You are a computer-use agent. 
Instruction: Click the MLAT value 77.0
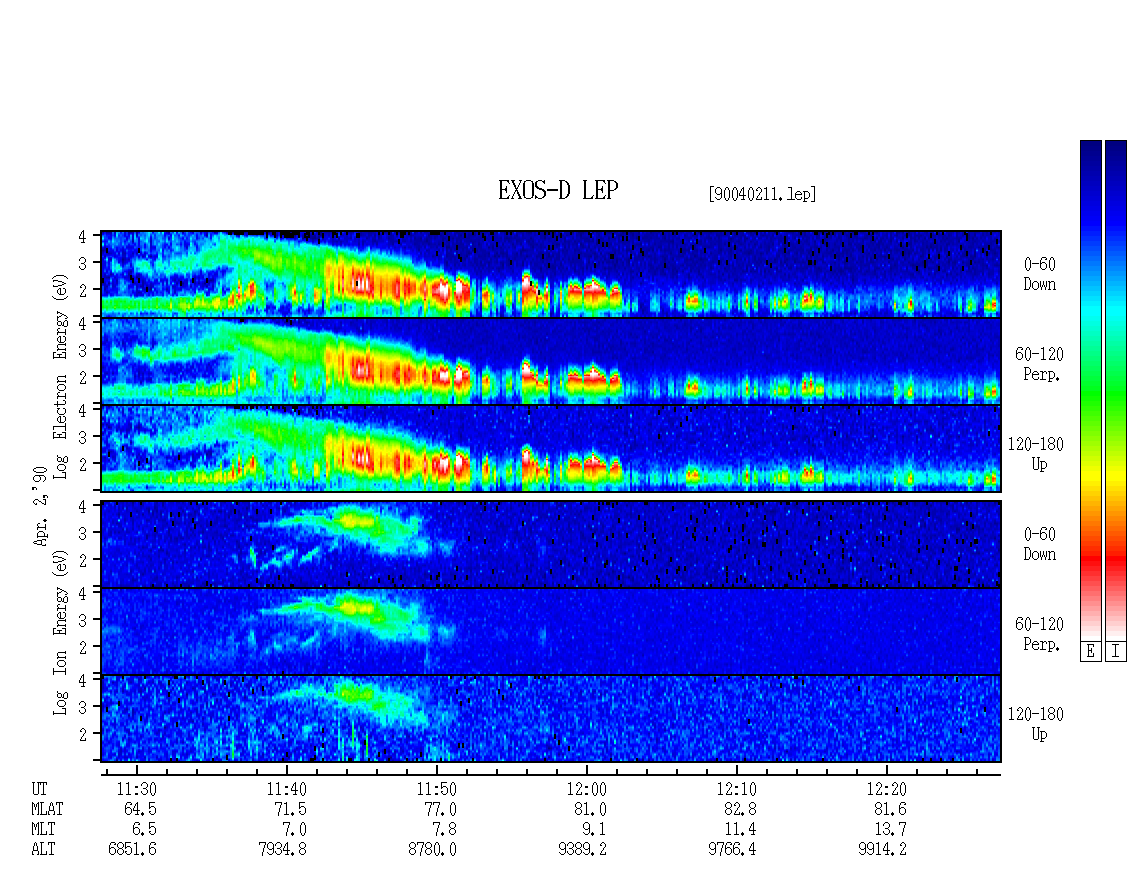coord(440,809)
